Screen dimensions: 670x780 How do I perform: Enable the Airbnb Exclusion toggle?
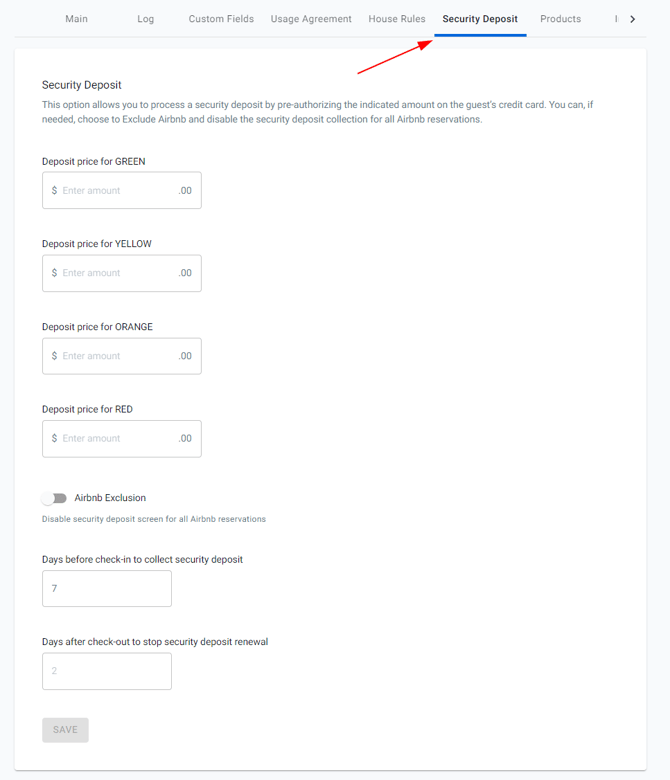pos(54,498)
